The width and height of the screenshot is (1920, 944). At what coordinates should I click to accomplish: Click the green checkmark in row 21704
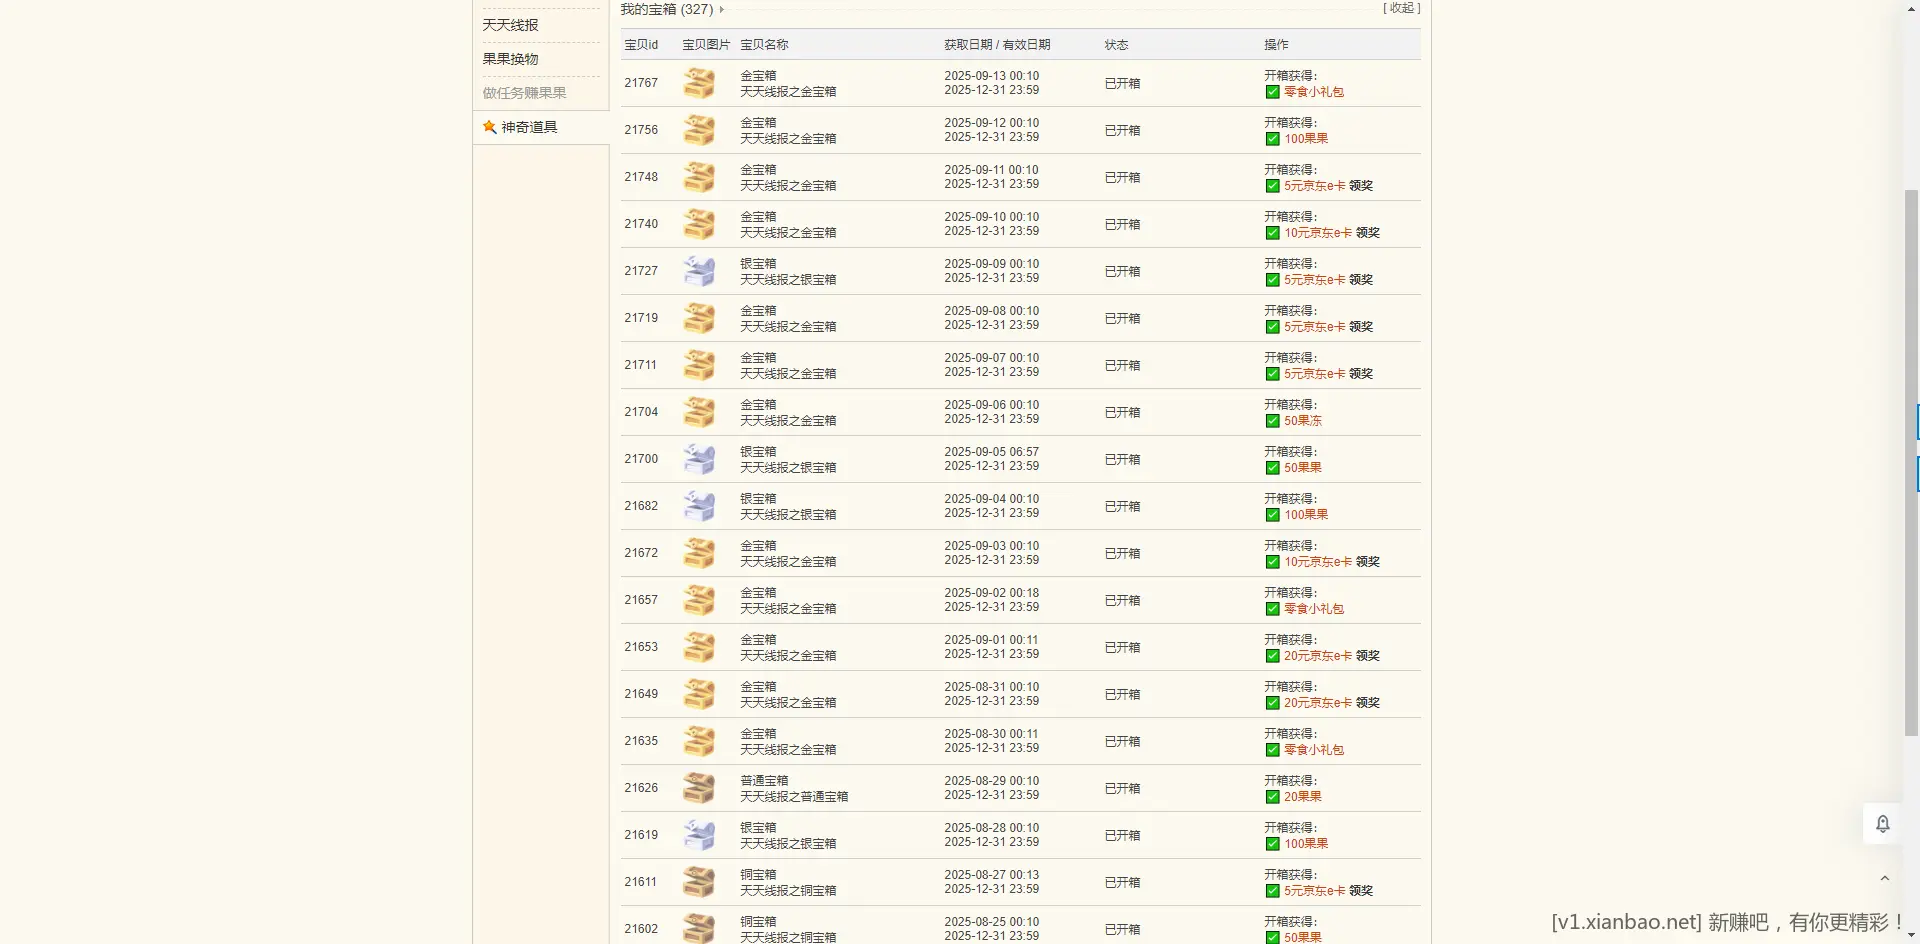tap(1272, 421)
